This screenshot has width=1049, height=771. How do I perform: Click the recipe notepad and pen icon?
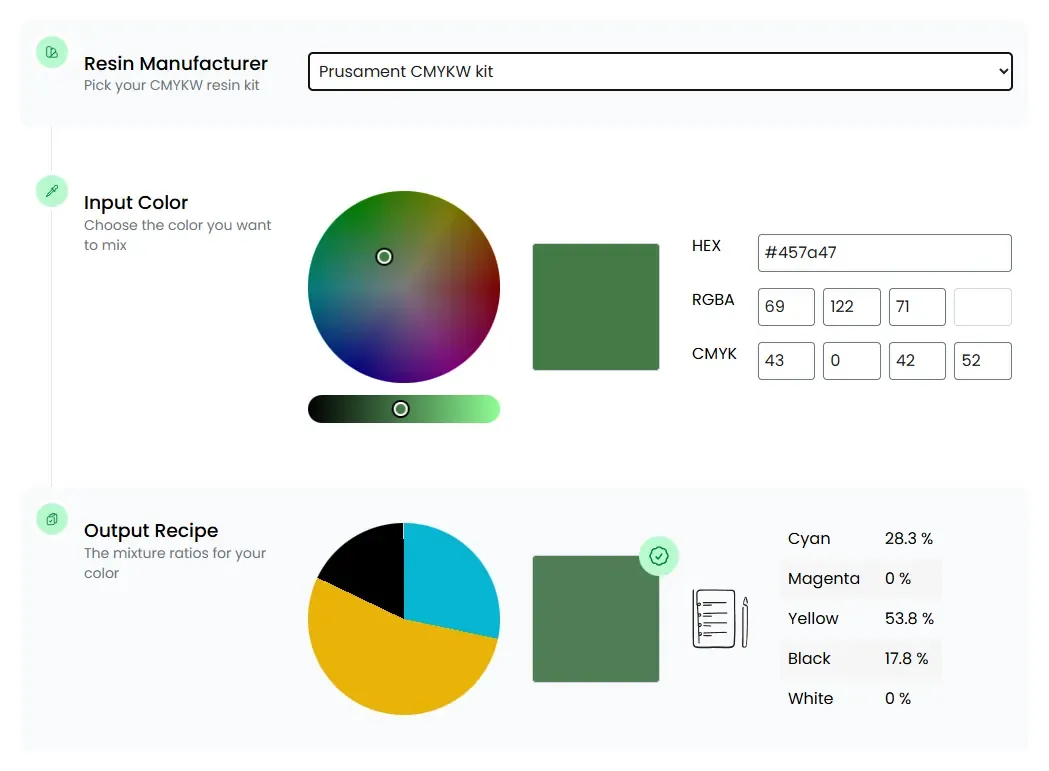pyautogui.click(x=718, y=618)
